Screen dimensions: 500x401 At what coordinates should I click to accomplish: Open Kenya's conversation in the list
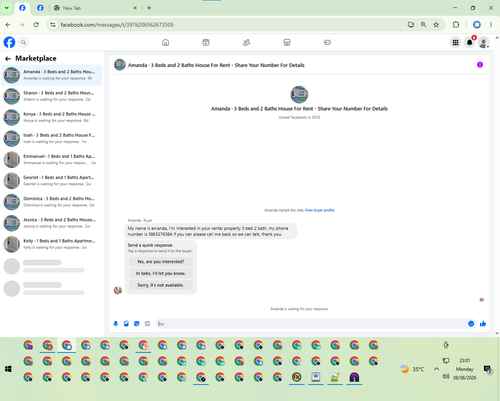(52, 117)
